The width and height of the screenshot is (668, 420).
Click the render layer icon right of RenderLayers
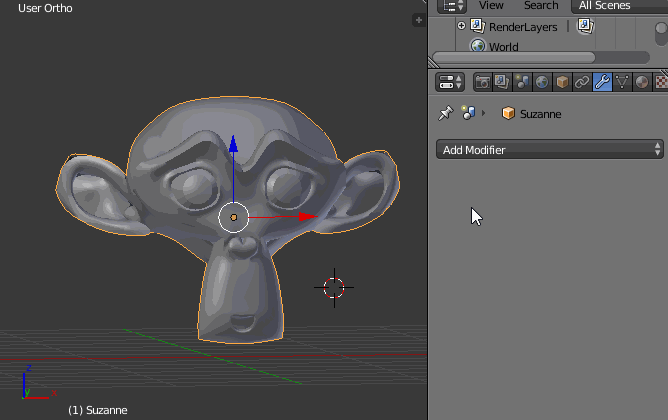tap(585, 26)
